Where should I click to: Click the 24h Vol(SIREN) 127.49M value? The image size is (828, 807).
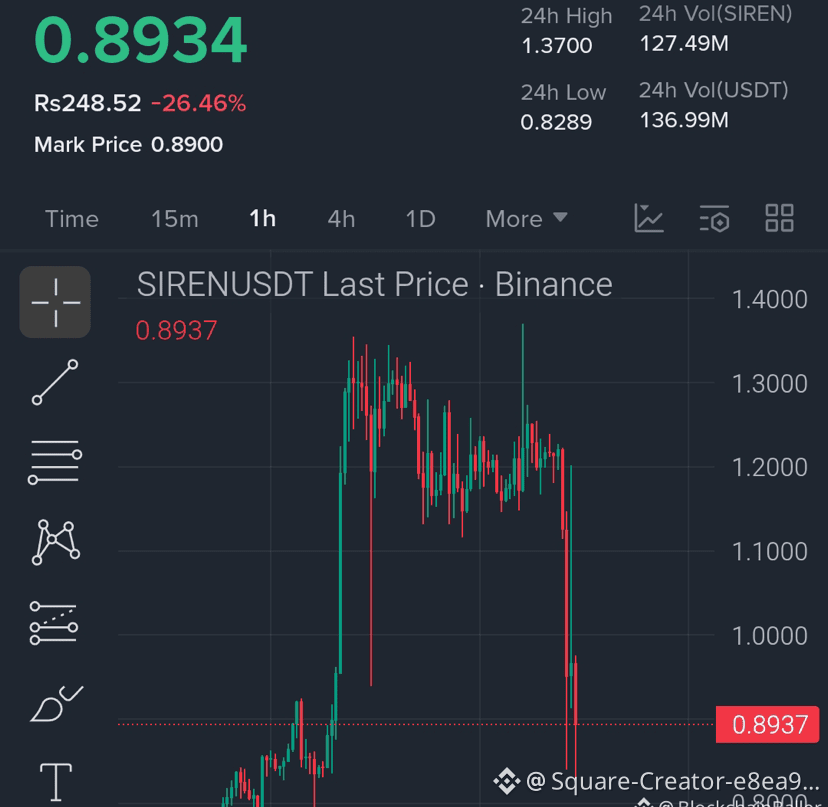pyautogui.click(x=684, y=44)
